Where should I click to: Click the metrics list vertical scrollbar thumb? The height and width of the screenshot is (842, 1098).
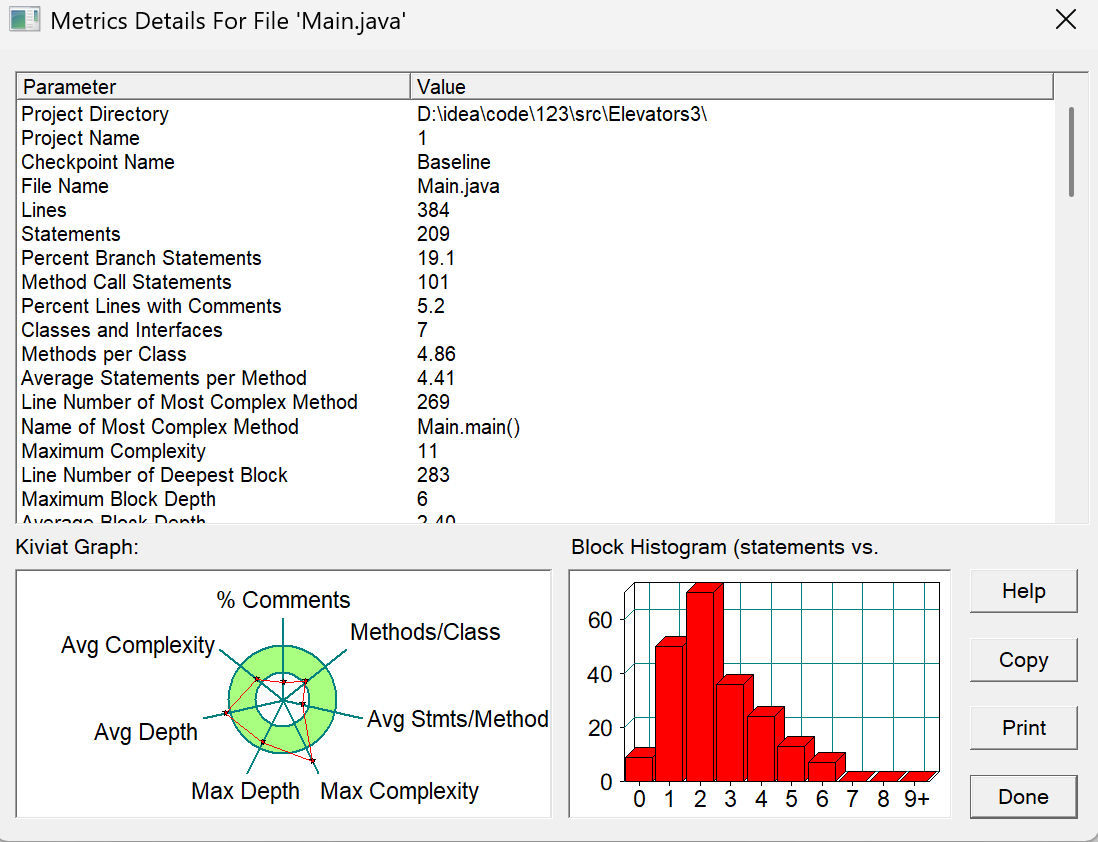click(1071, 152)
